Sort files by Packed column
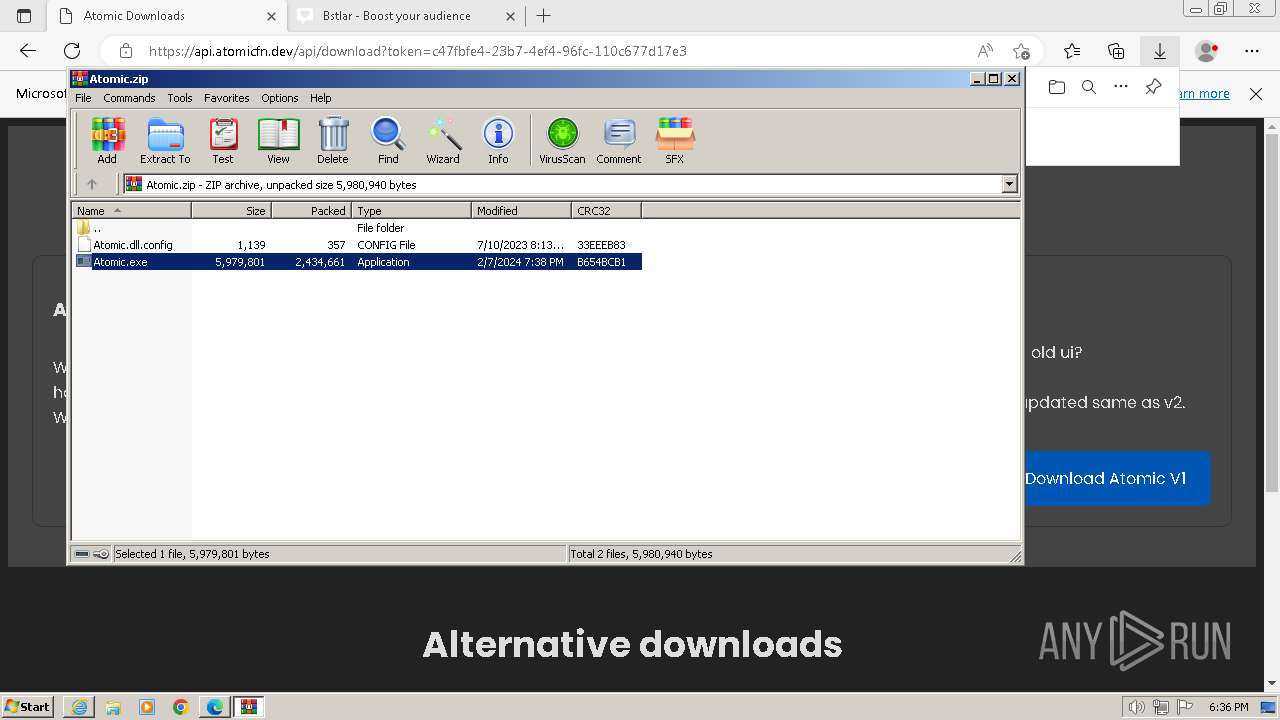This screenshot has height=720, width=1280. point(311,210)
